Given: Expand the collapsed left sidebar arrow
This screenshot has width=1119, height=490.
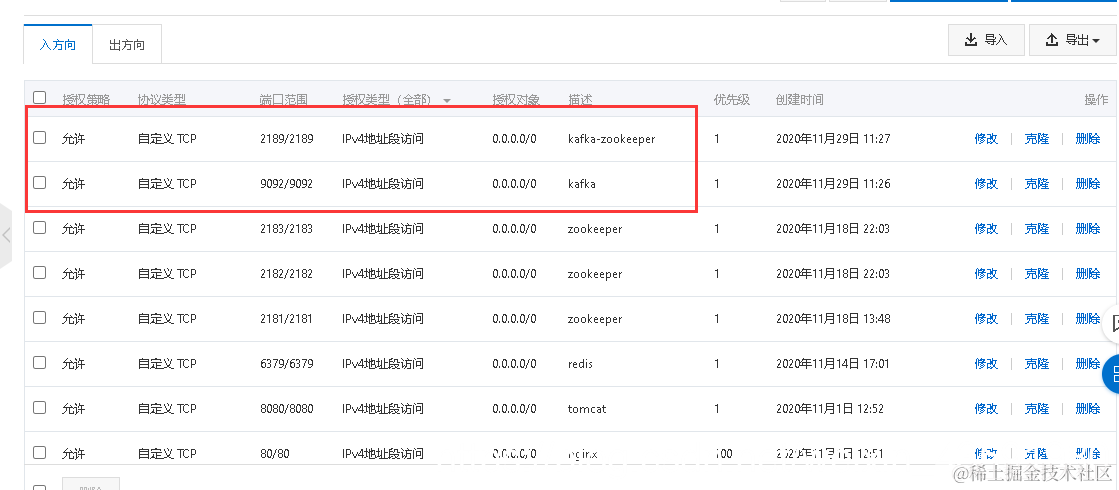Looking at the screenshot, I should click(6, 235).
